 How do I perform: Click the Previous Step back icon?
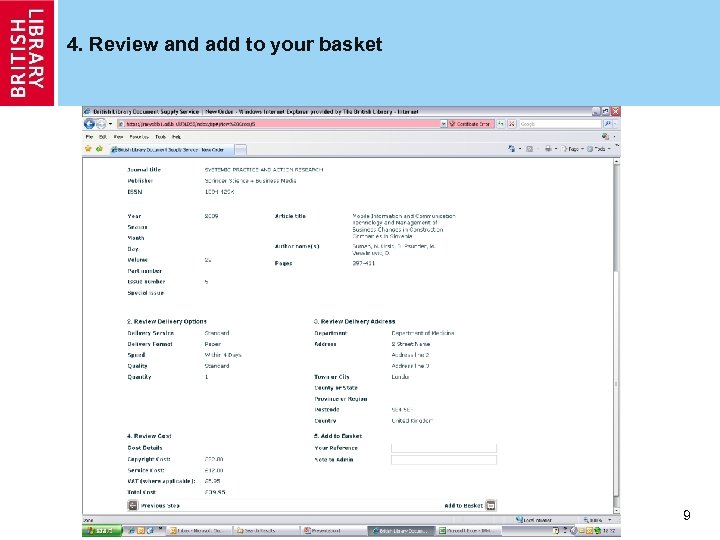click(x=133, y=506)
